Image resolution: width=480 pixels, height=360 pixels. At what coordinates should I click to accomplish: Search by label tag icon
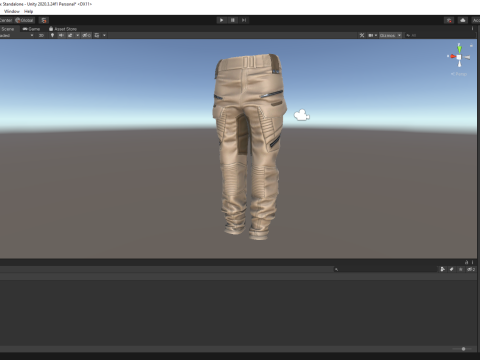(451, 269)
